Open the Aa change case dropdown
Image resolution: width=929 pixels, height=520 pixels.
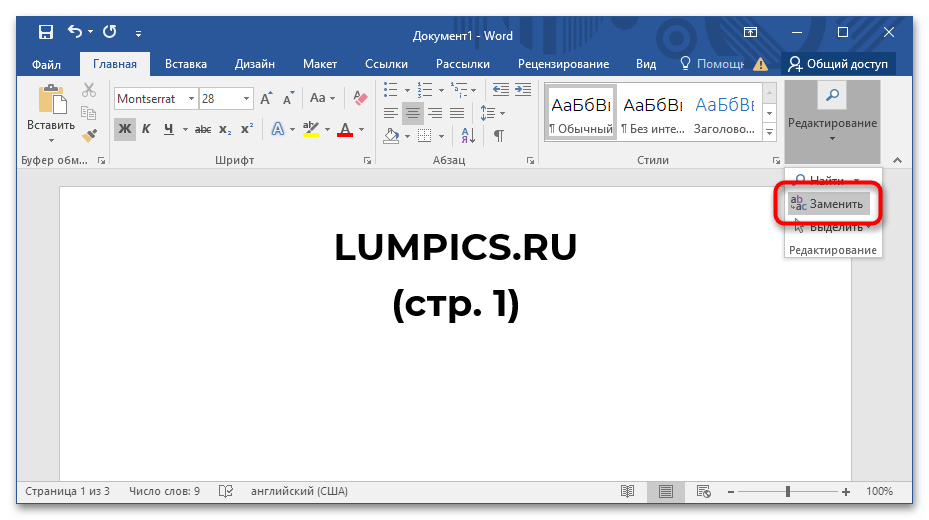tap(322, 98)
